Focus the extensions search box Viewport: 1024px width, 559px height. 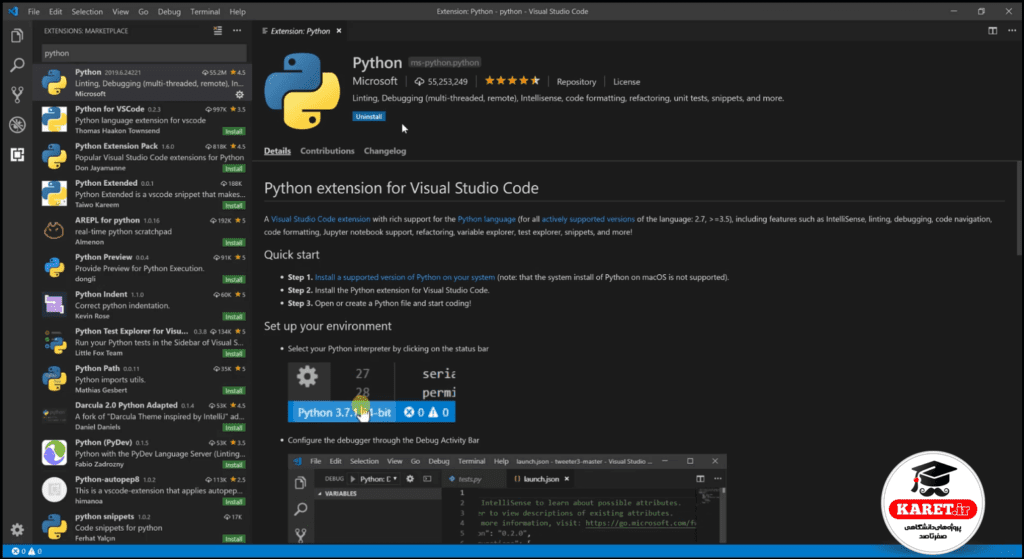(144, 53)
